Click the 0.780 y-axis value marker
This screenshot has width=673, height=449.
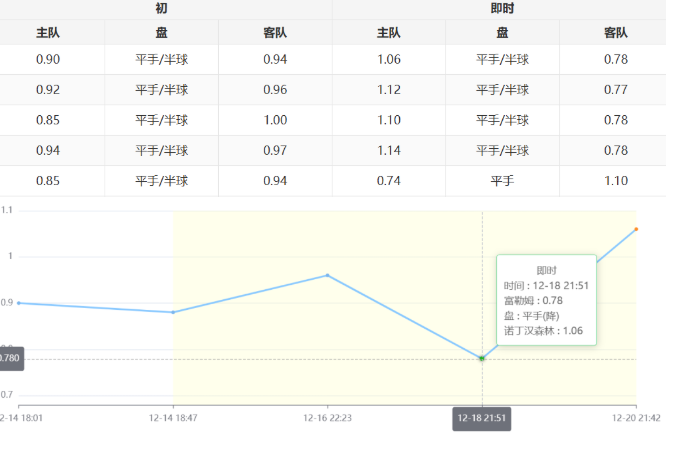(10, 358)
